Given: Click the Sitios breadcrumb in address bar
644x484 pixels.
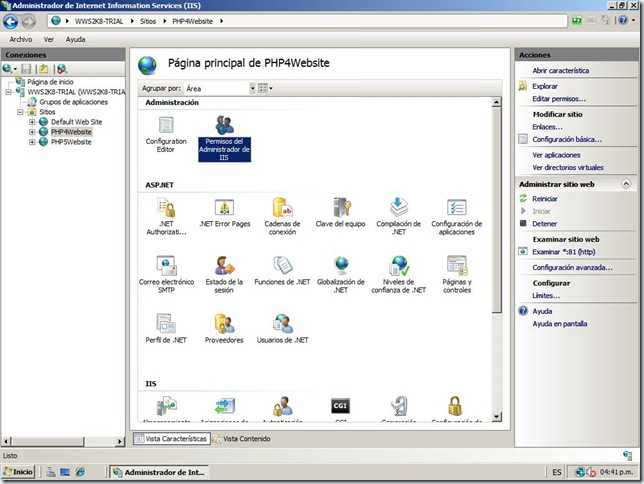Looking at the screenshot, I should pyautogui.click(x=148, y=21).
